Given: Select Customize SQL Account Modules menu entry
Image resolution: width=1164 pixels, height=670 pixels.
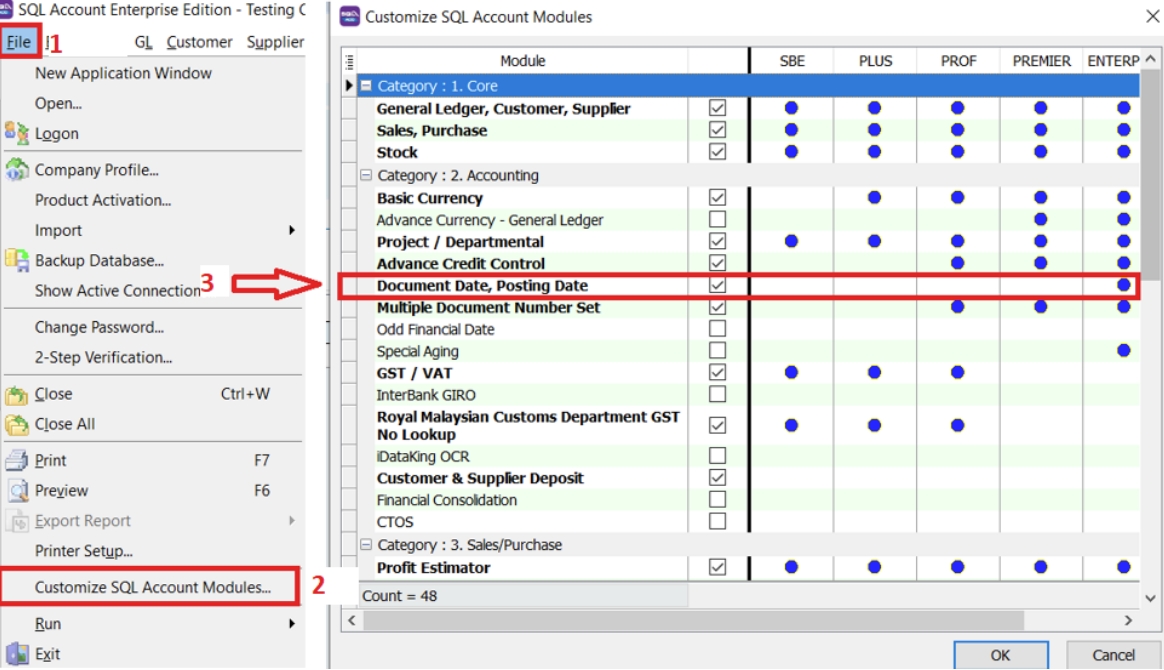Looking at the screenshot, I should pos(152,587).
